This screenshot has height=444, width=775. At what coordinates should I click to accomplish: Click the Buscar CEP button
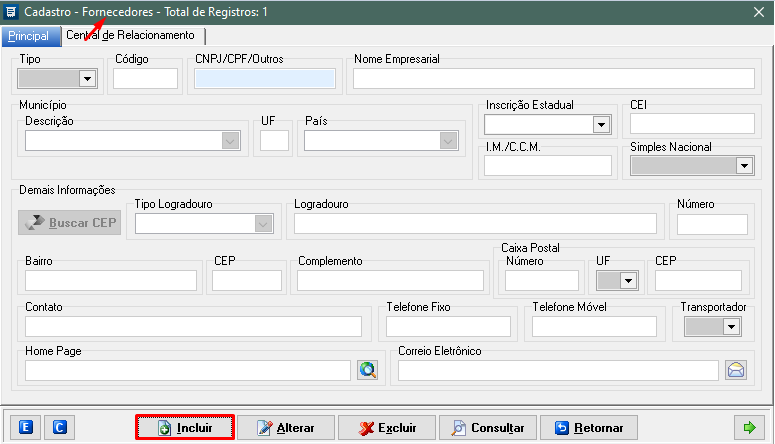[x=70, y=222]
